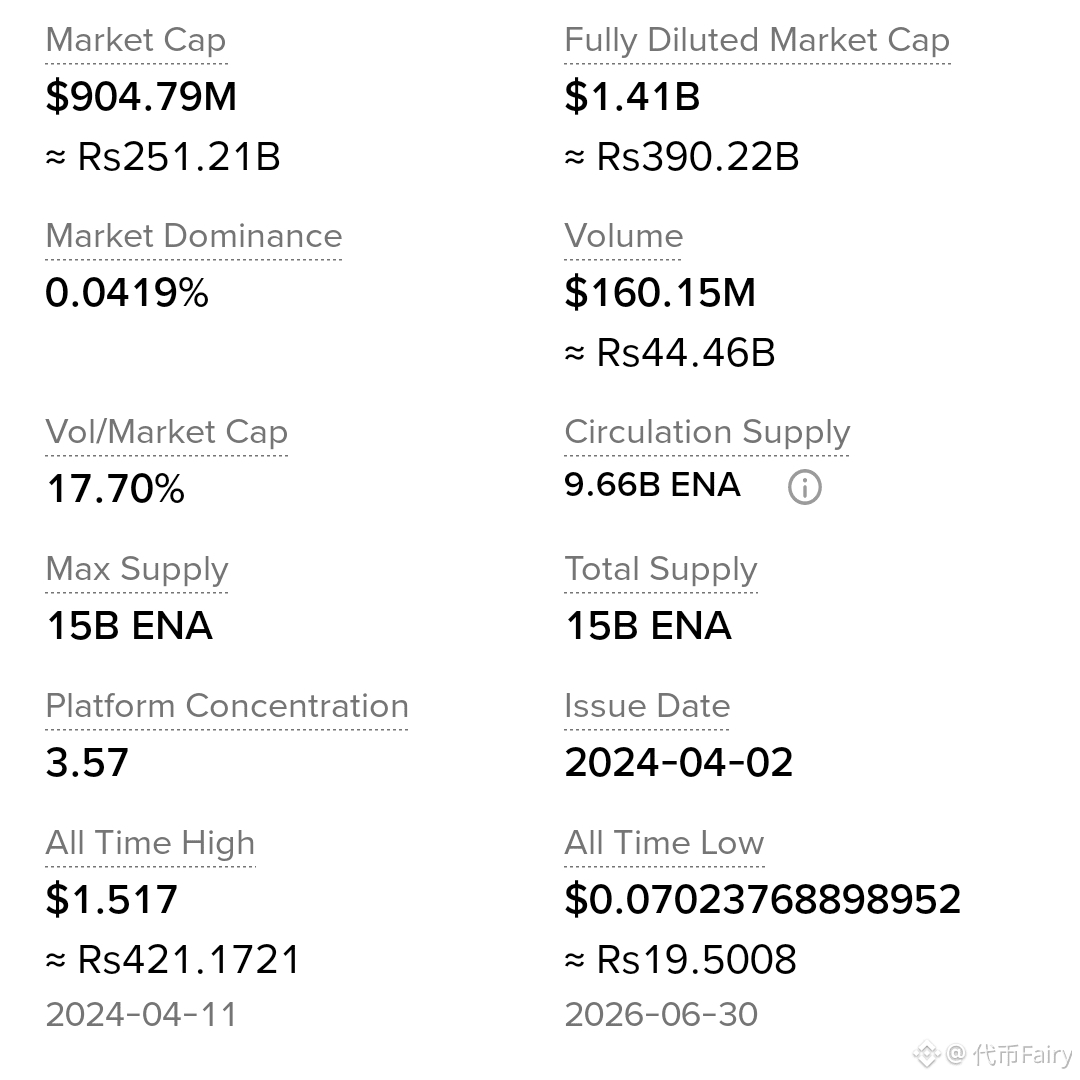This screenshot has width=1080, height=1080.
Task: Click the All Time Low label
Action: 664,843
